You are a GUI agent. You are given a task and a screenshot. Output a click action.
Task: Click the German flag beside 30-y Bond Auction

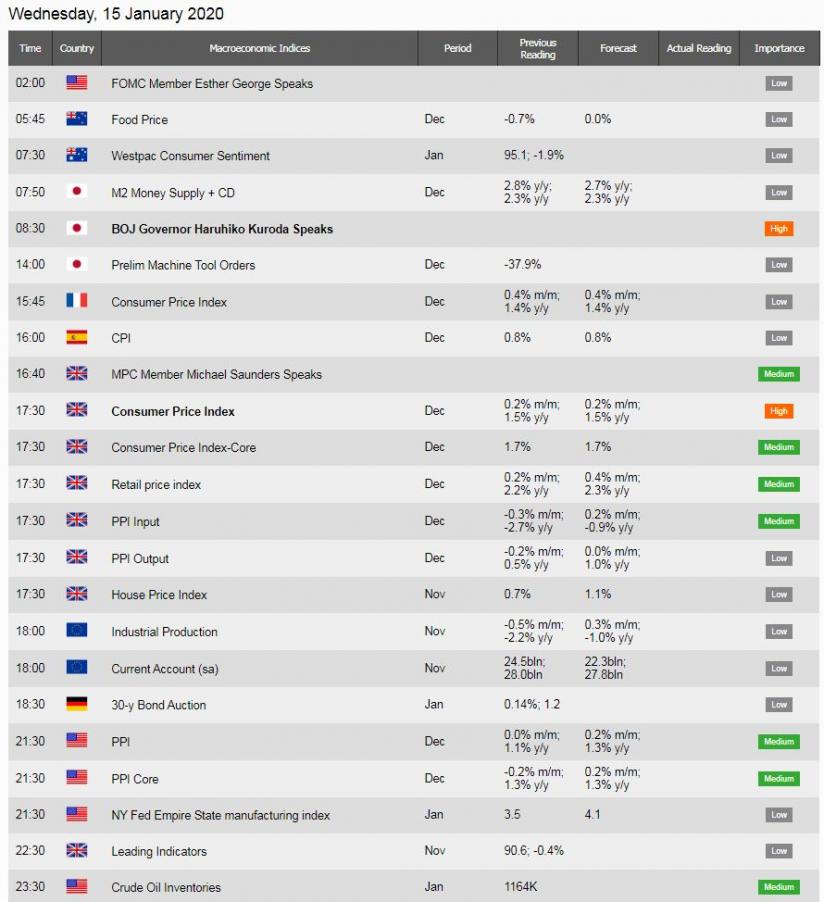[x=77, y=704]
